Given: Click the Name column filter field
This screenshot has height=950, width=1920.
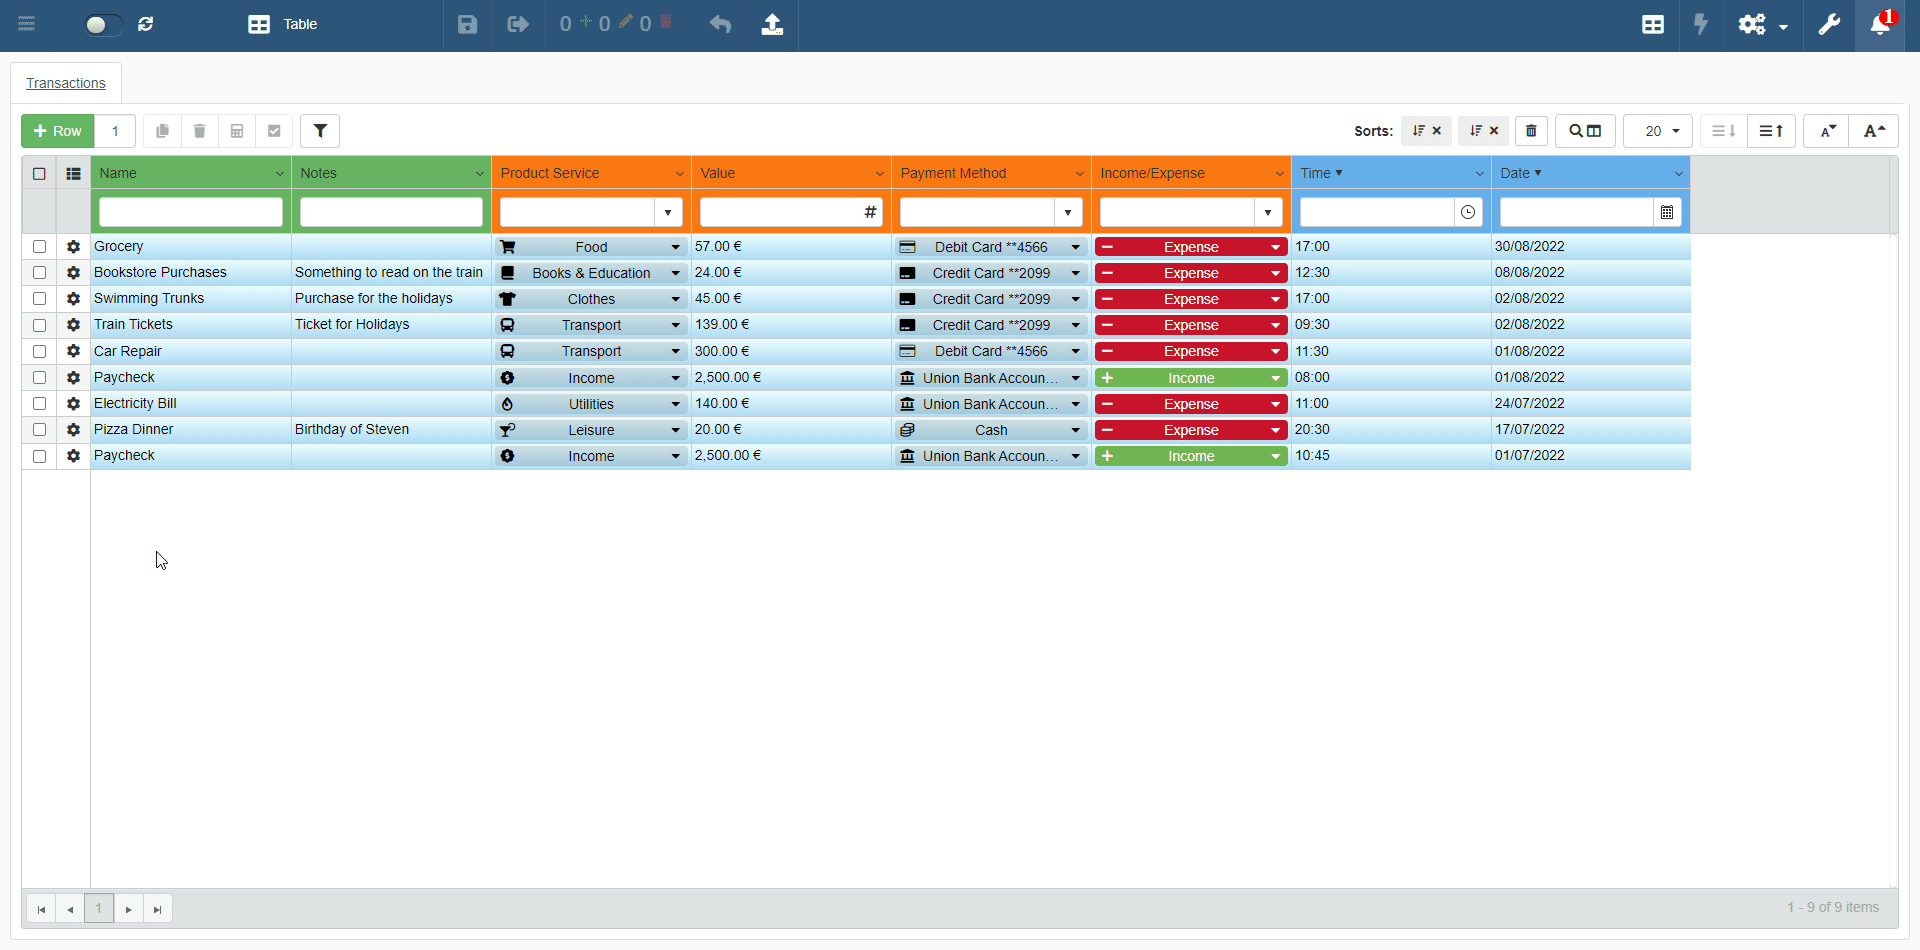Looking at the screenshot, I should pyautogui.click(x=190, y=212).
